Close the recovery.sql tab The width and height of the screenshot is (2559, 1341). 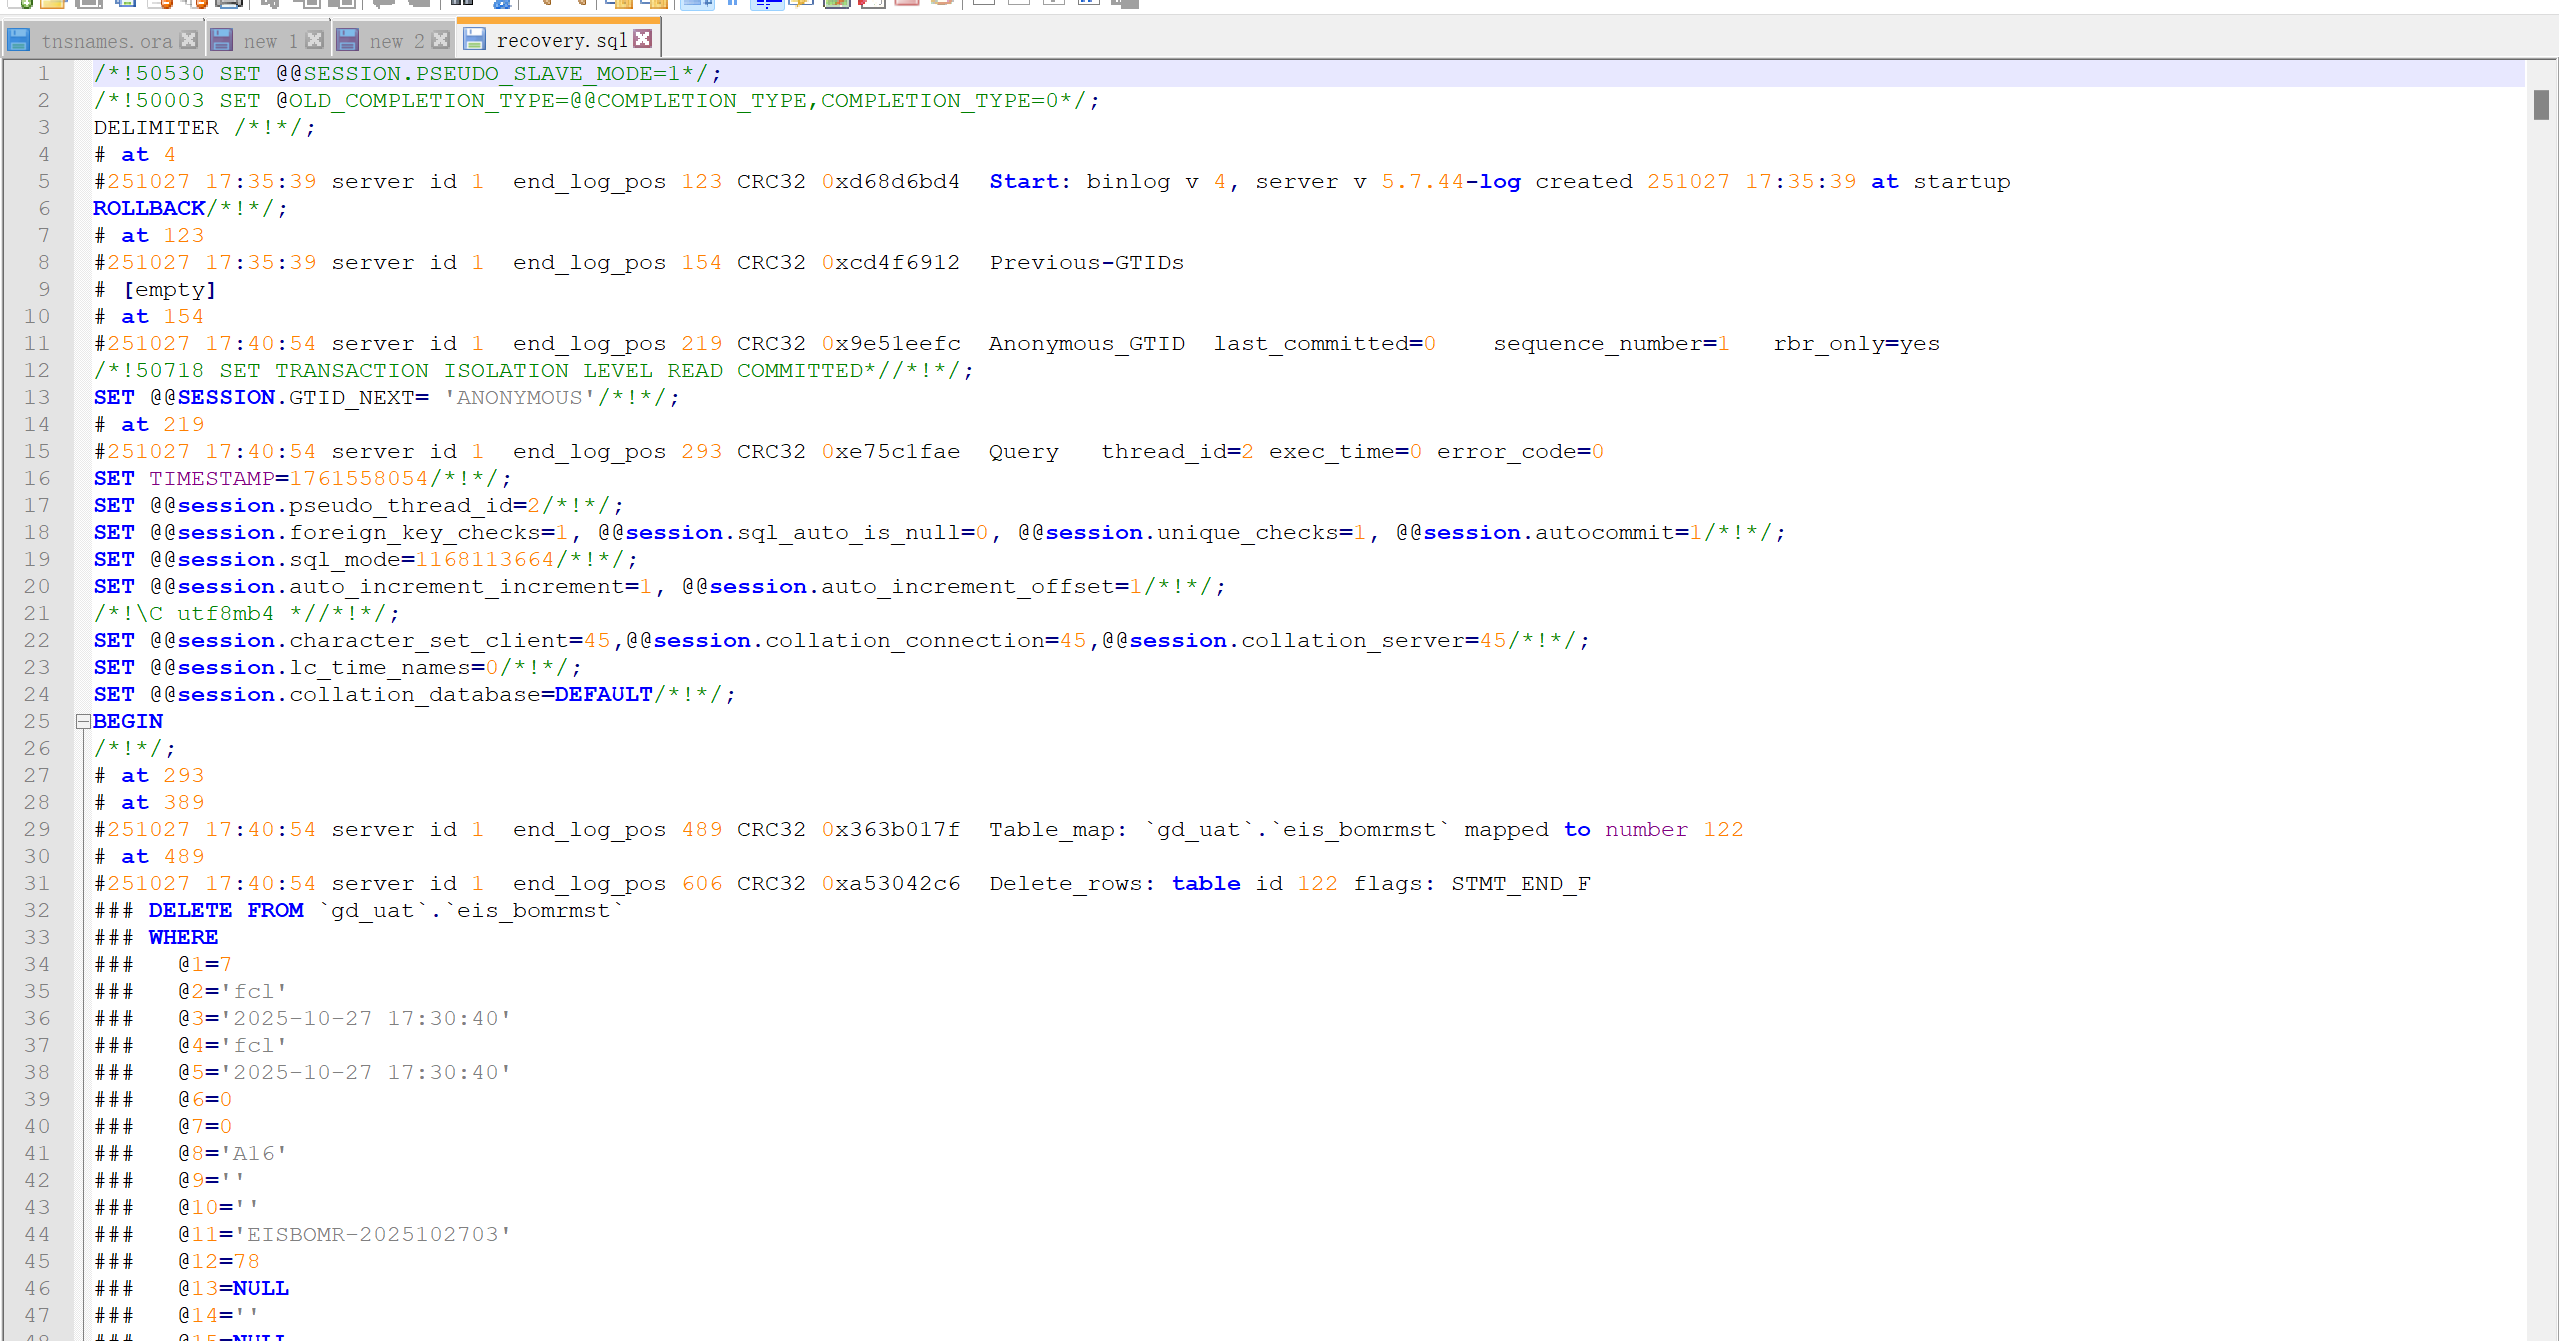[x=643, y=39]
